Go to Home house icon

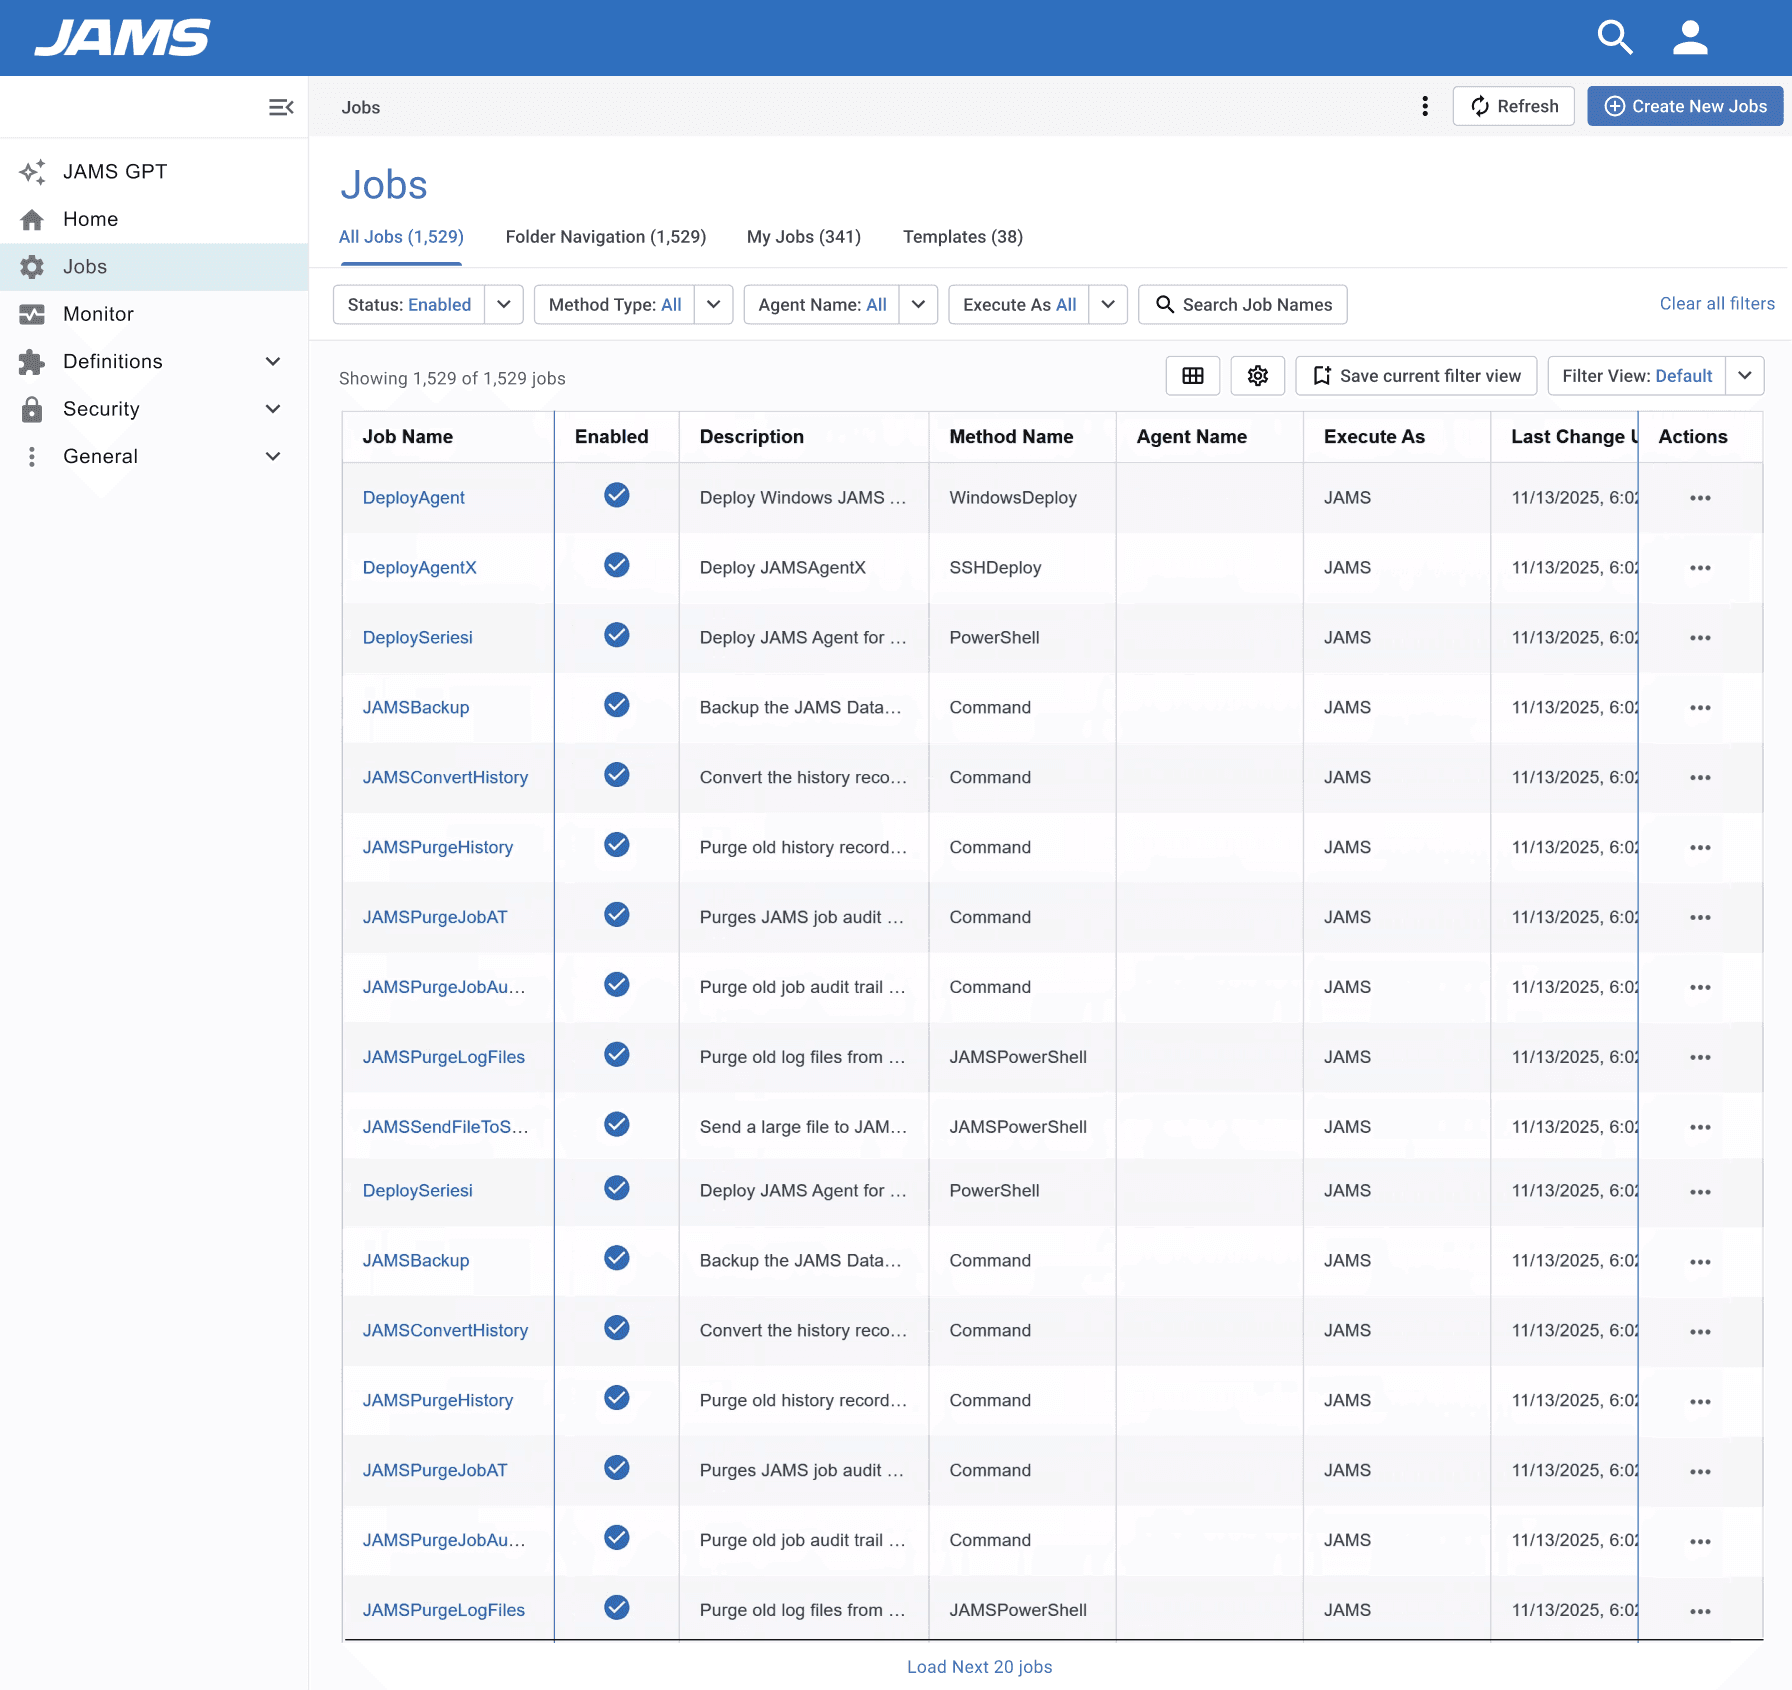(32, 219)
